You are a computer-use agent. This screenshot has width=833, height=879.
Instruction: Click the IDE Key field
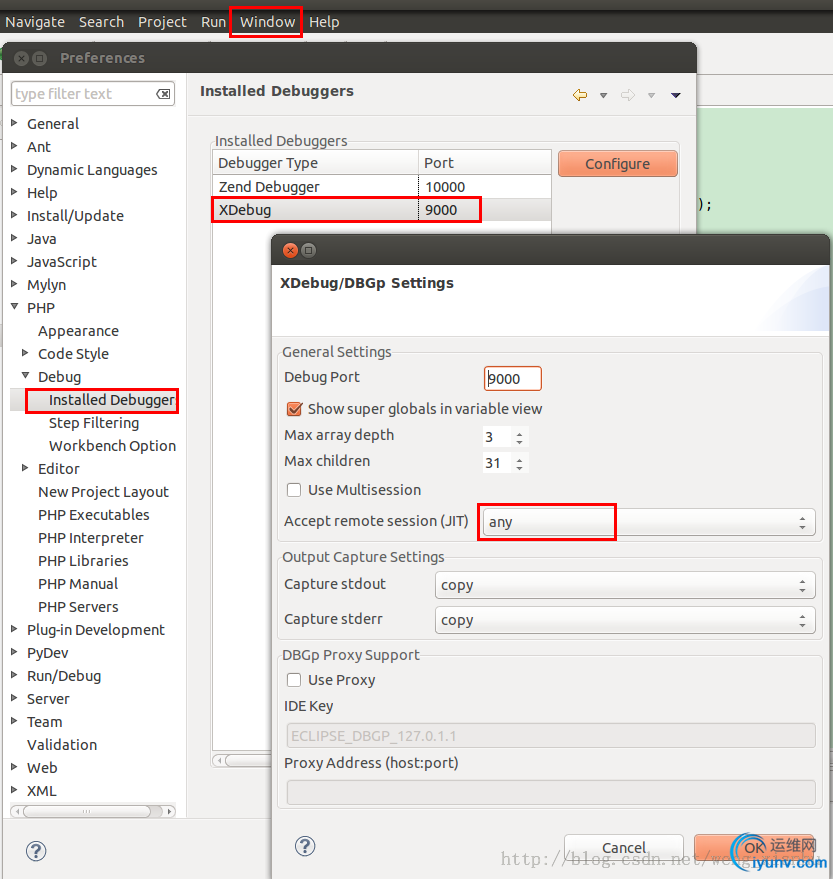(x=550, y=735)
